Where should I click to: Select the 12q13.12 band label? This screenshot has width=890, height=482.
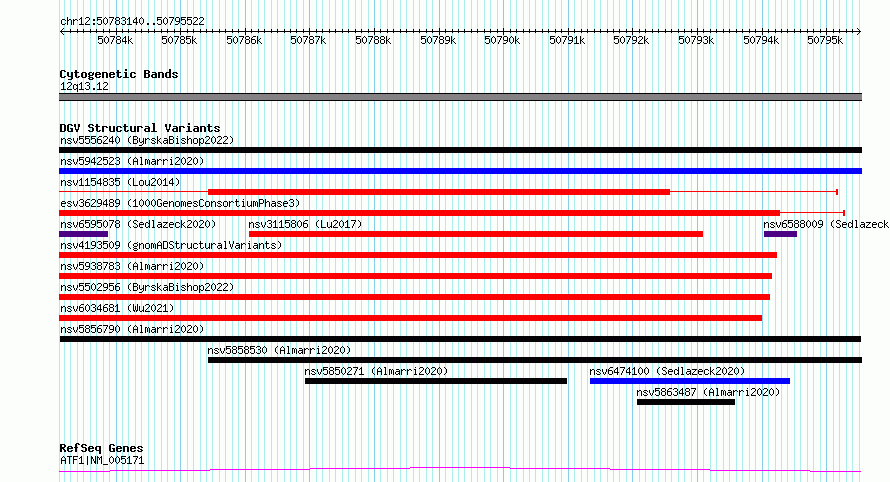84,86
